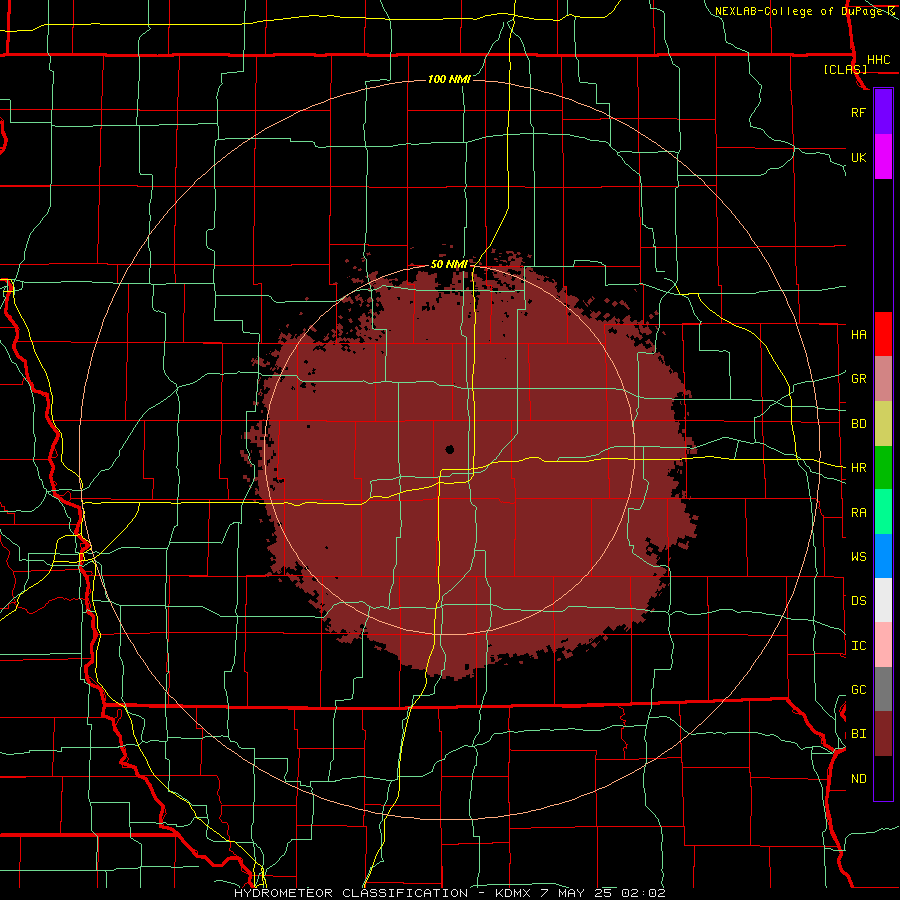This screenshot has height=900, width=900.
Task: Click the blue WS legend swatch
Action: click(883, 556)
